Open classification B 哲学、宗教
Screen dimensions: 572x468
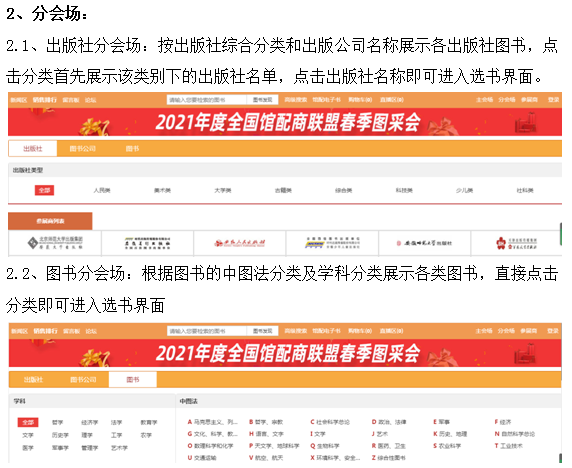click(266, 422)
